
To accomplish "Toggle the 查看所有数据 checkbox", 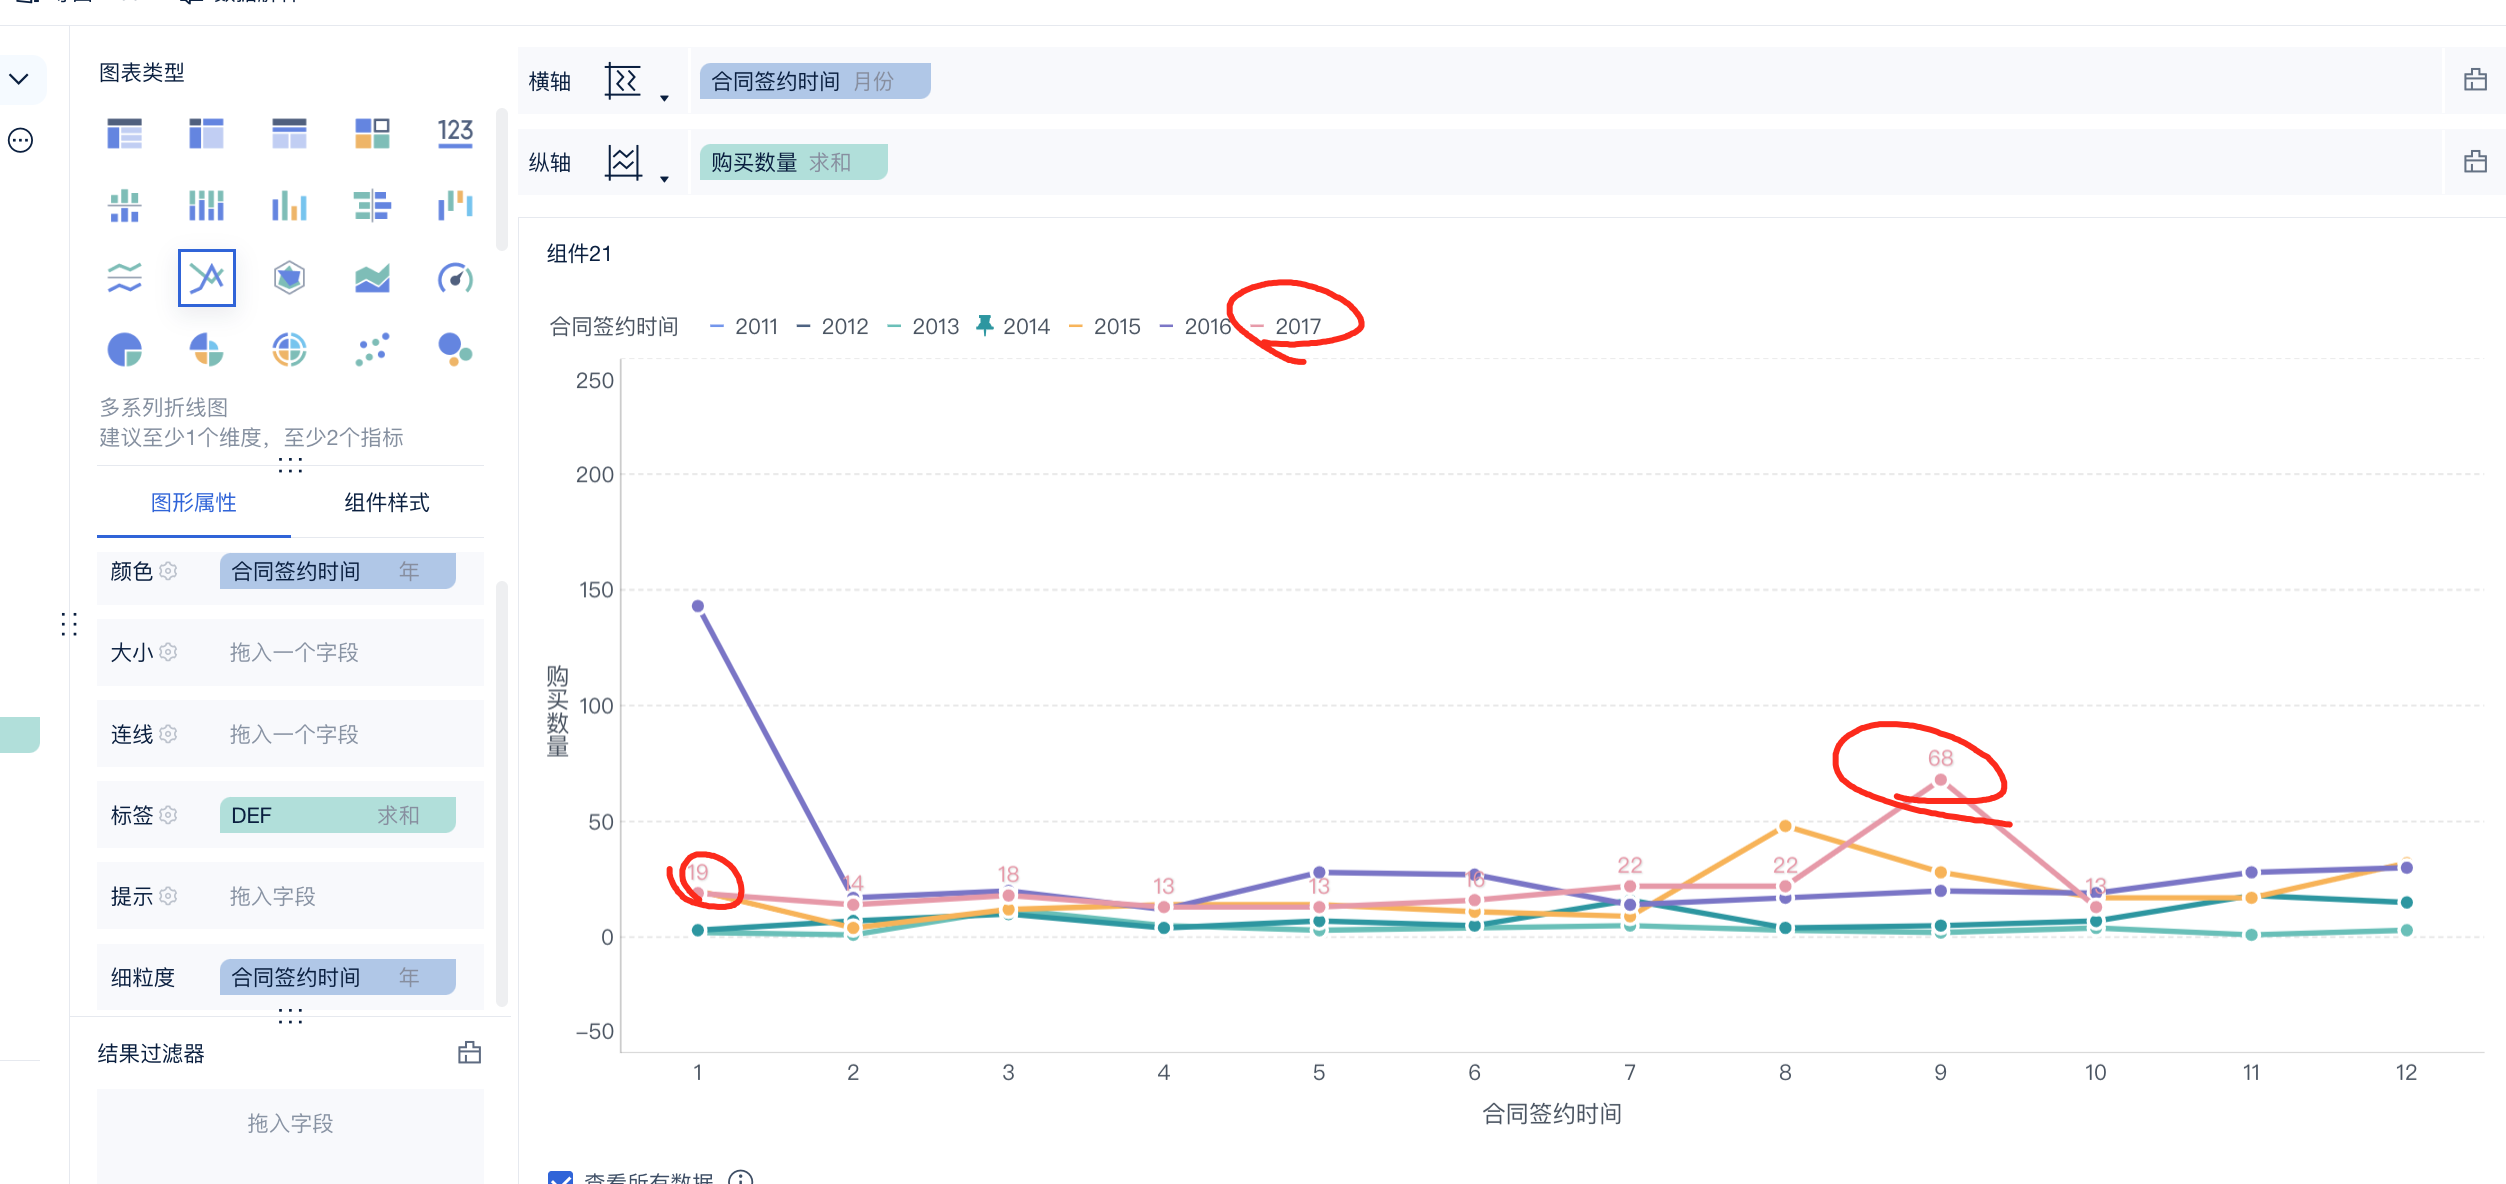I will [561, 1177].
